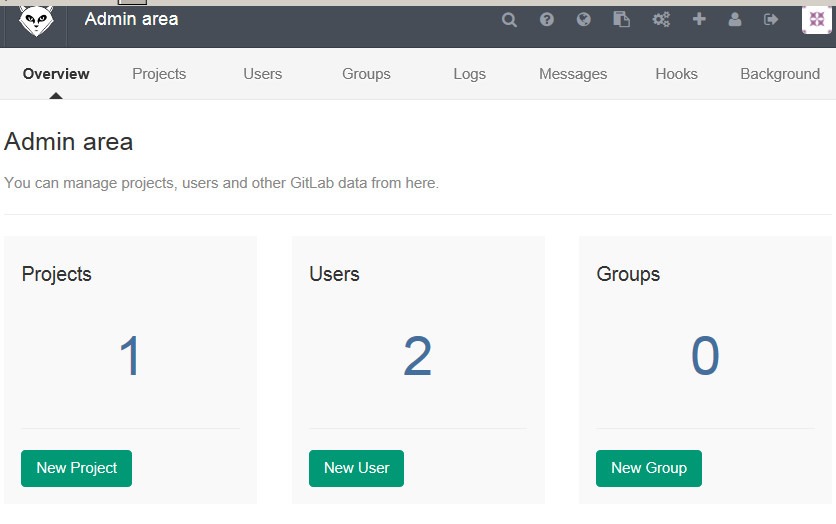Viewport: 836px width, 524px height.
Task: Switch to the Users tab
Action: 262,74
